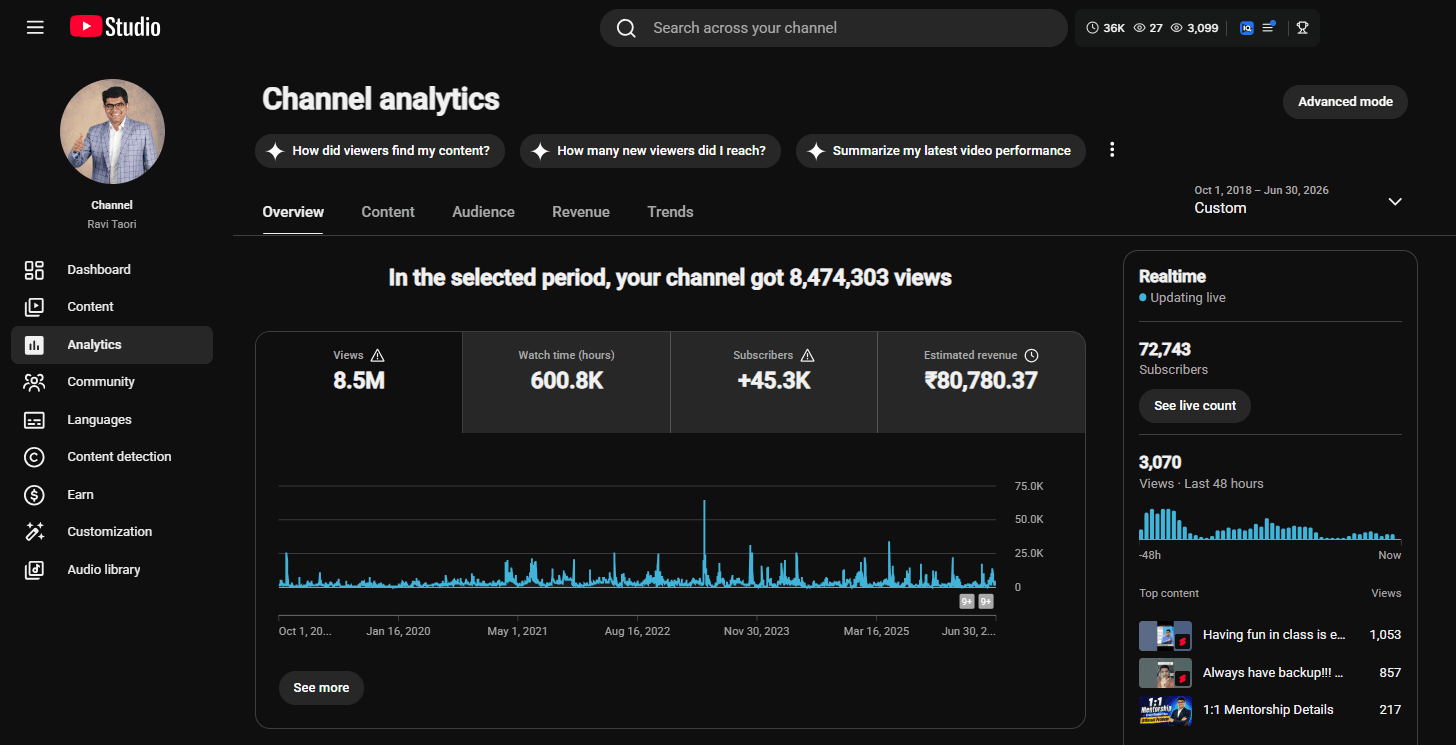This screenshot has width=1456, height=745.
Task: Click the YouTube Studio logo
Action: 115,27
